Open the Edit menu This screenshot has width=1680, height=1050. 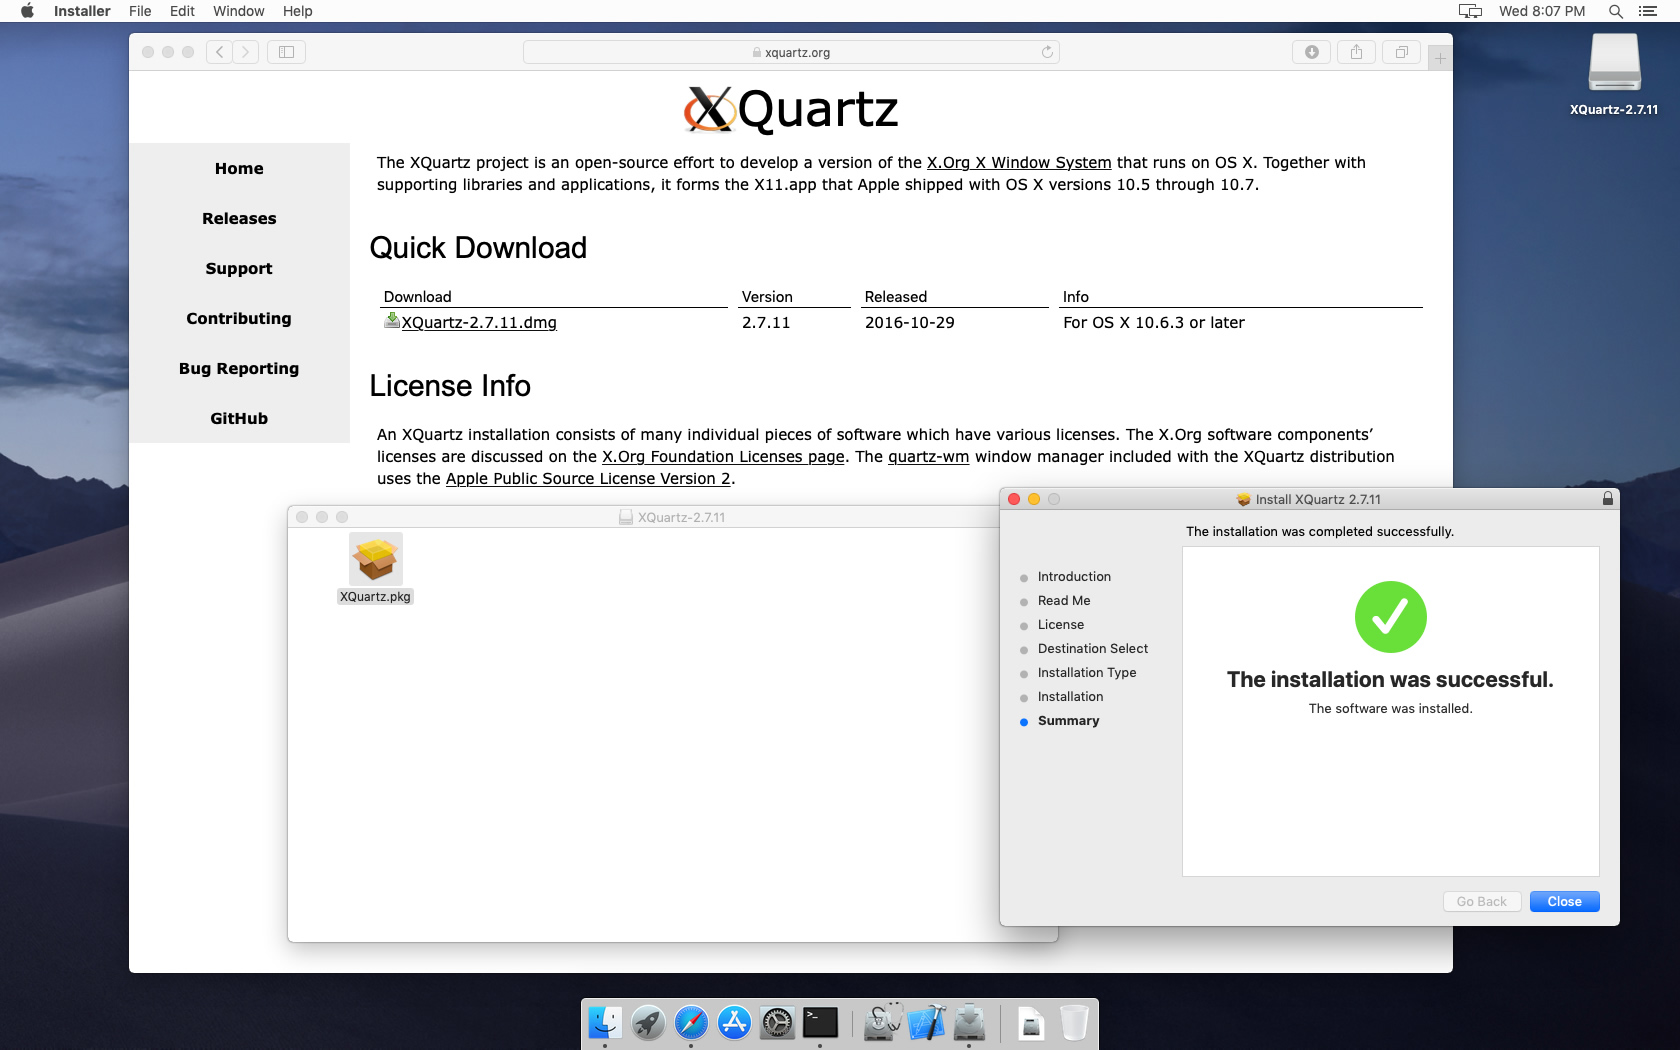pyautogui.click(x=182, y=11)
